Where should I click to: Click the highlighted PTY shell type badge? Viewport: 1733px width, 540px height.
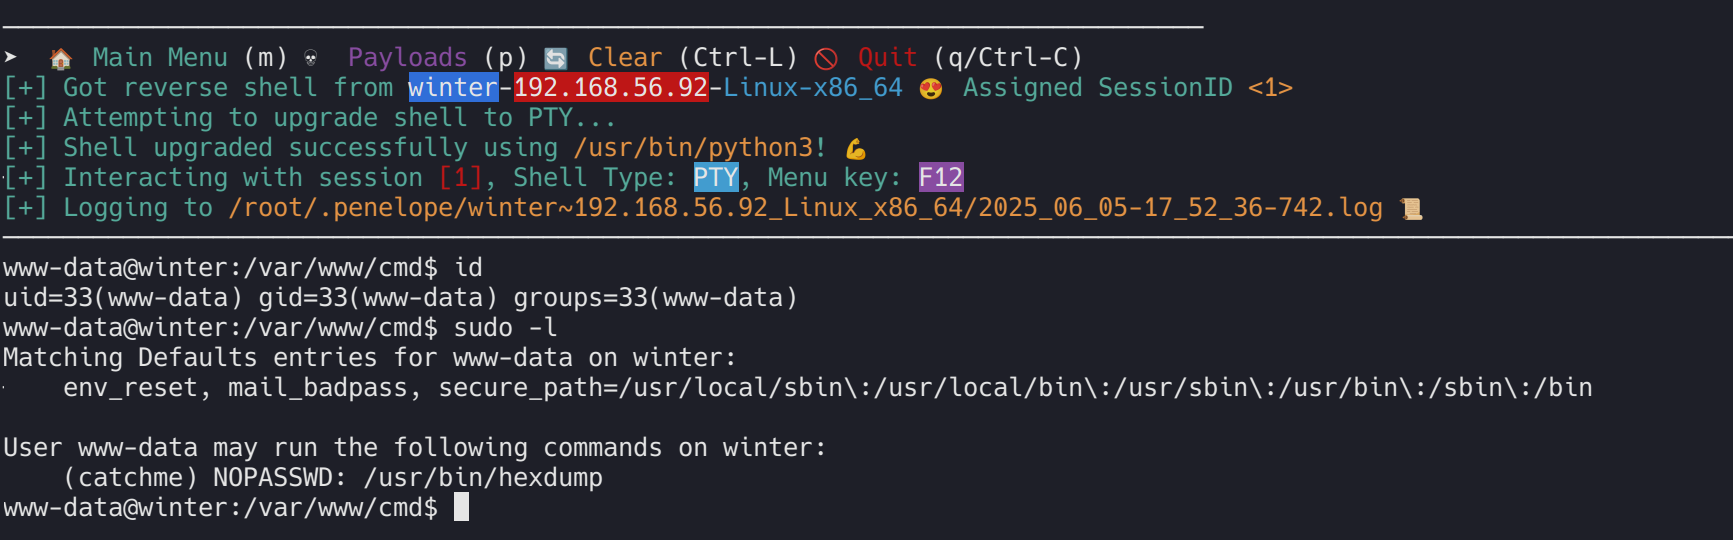(x=716, y=178)
